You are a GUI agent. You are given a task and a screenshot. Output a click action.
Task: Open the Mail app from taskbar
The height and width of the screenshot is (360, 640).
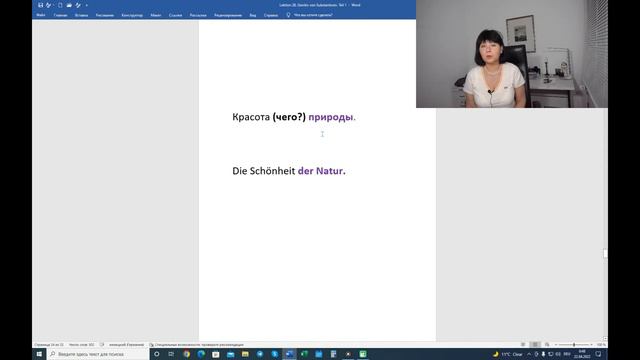(x=231, y=354)
